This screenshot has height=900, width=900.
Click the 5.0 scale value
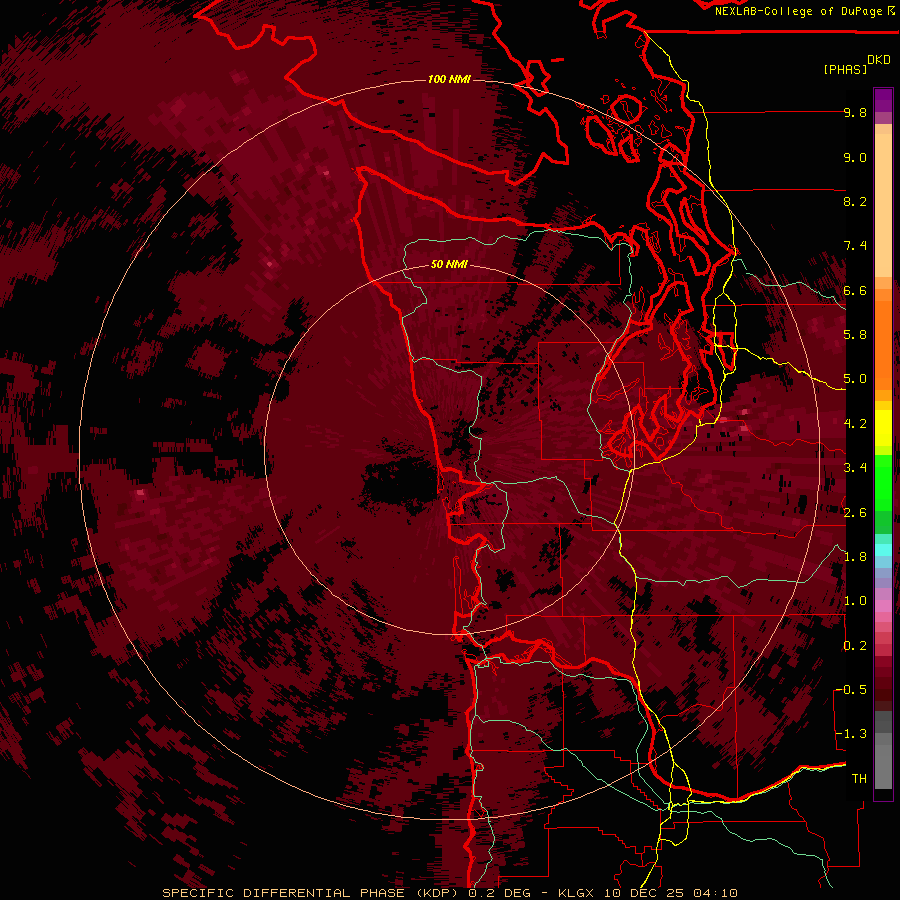(855, 379)
